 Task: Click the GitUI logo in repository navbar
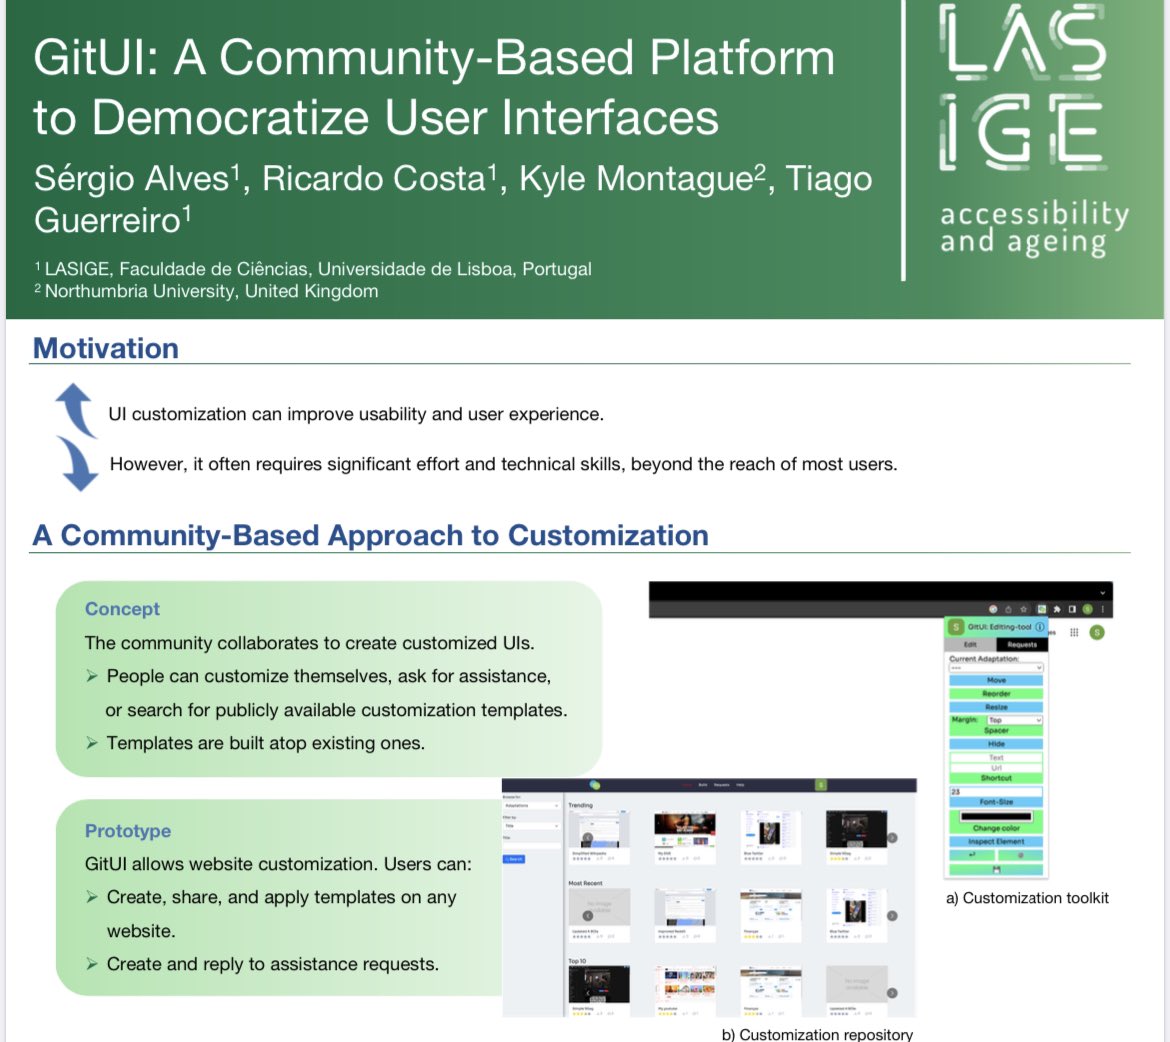coord(595,784)
